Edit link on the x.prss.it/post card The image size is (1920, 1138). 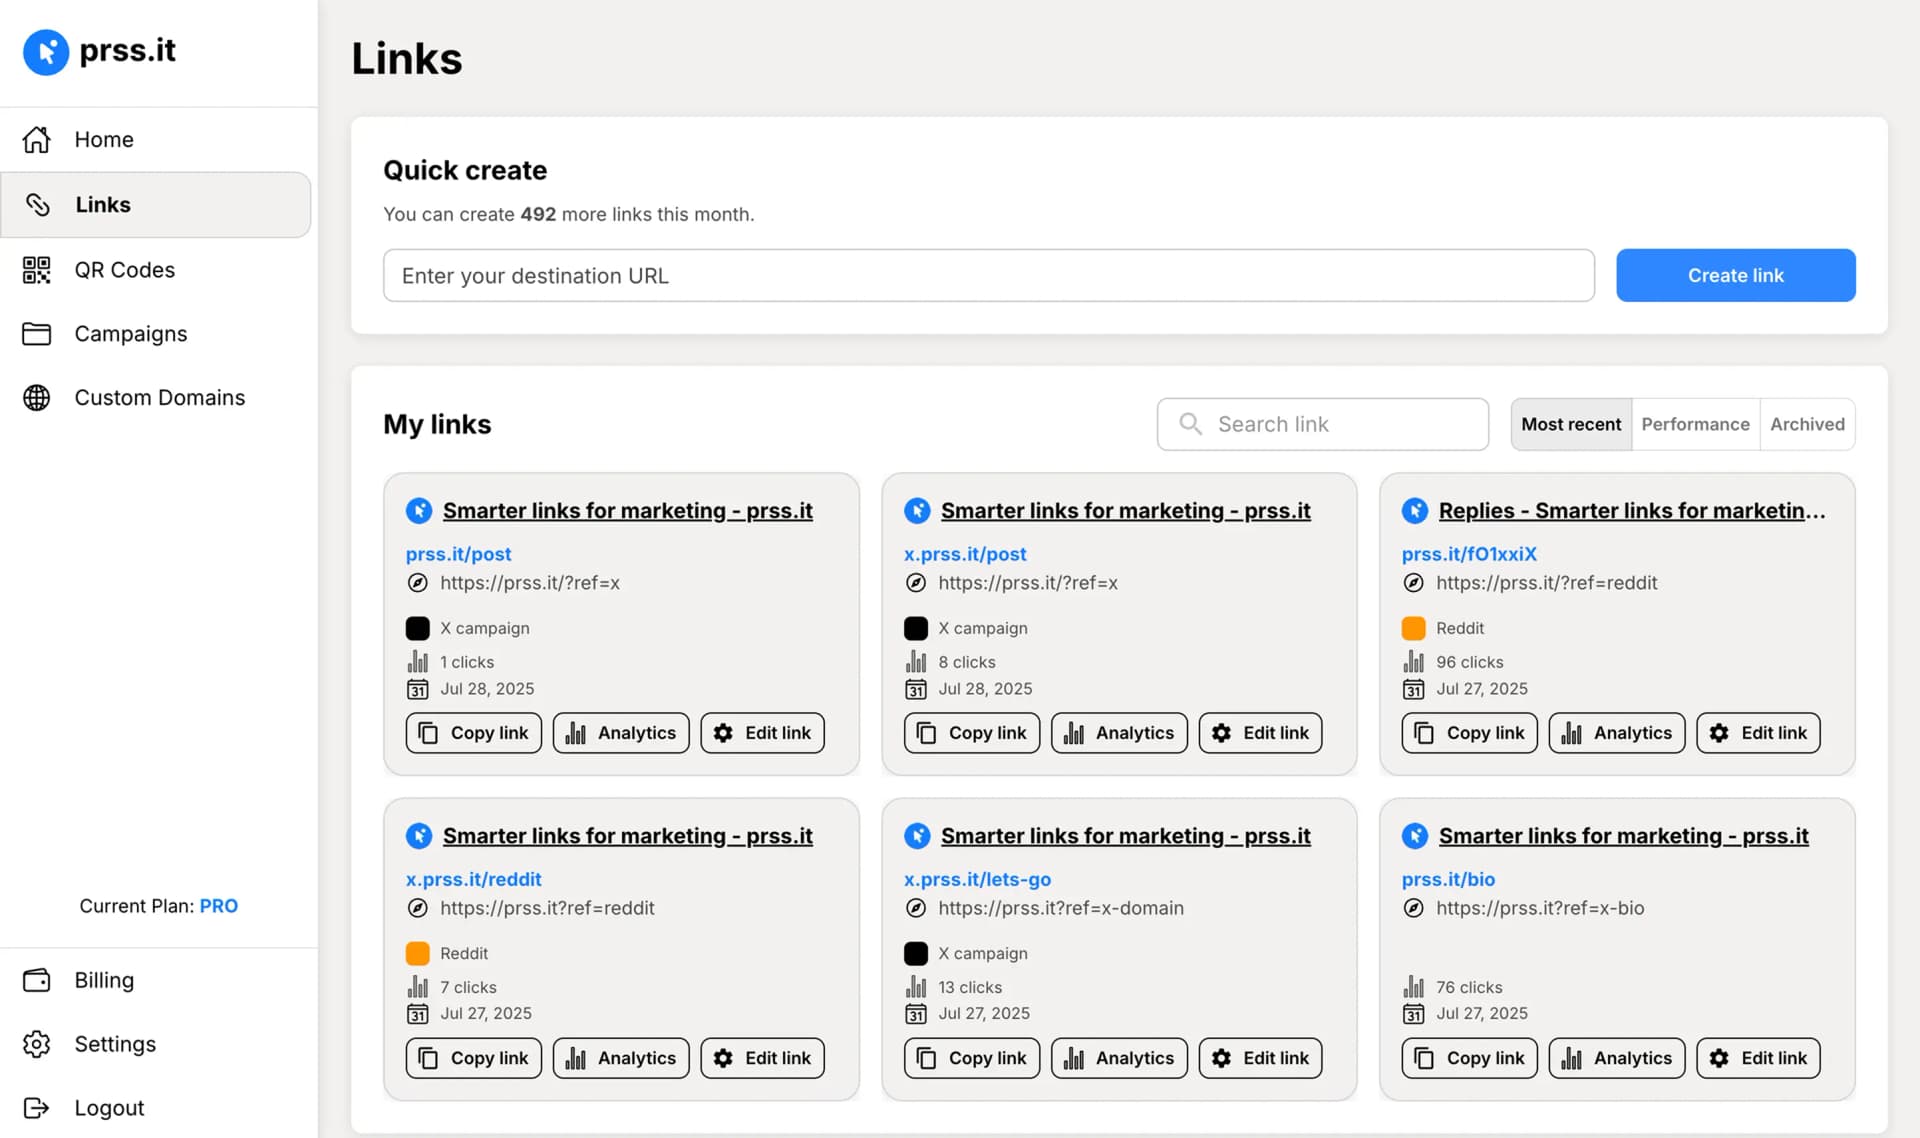tap(1260, 734)
